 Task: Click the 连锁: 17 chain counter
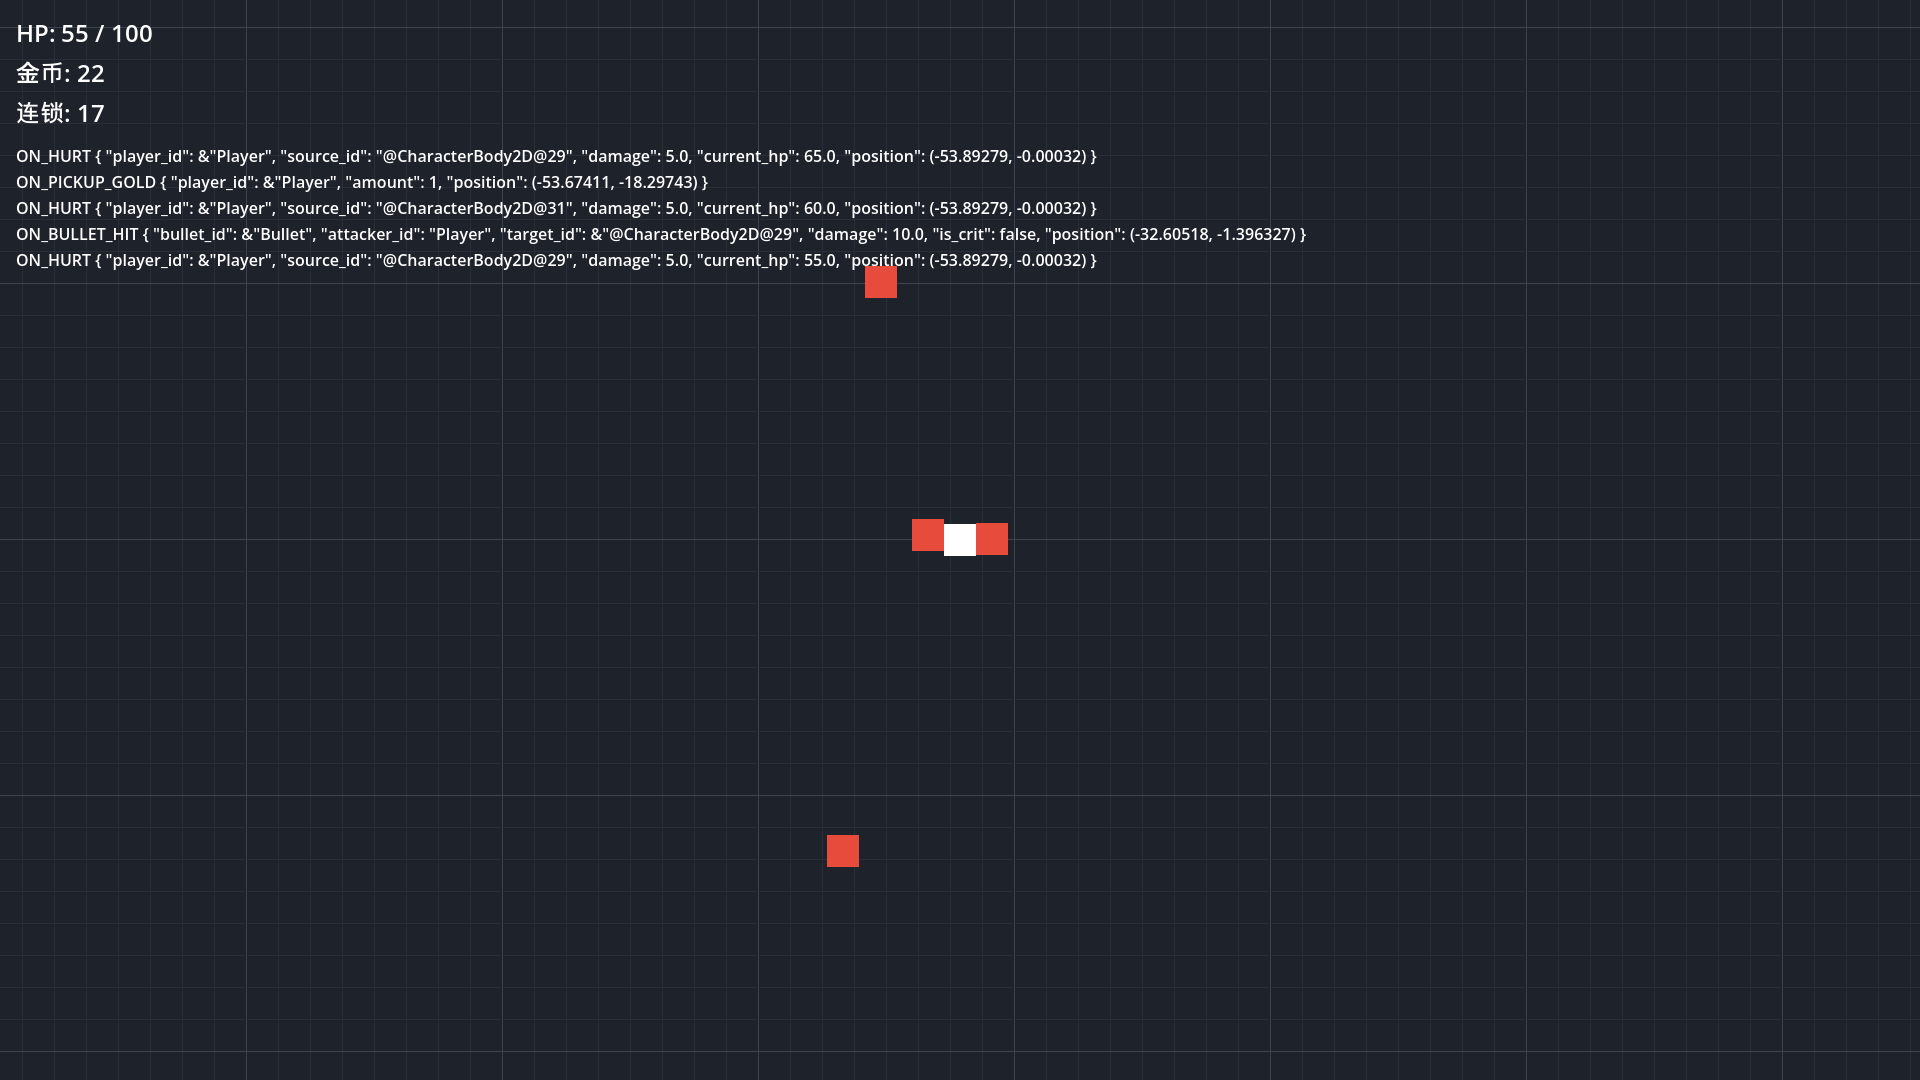60,114
